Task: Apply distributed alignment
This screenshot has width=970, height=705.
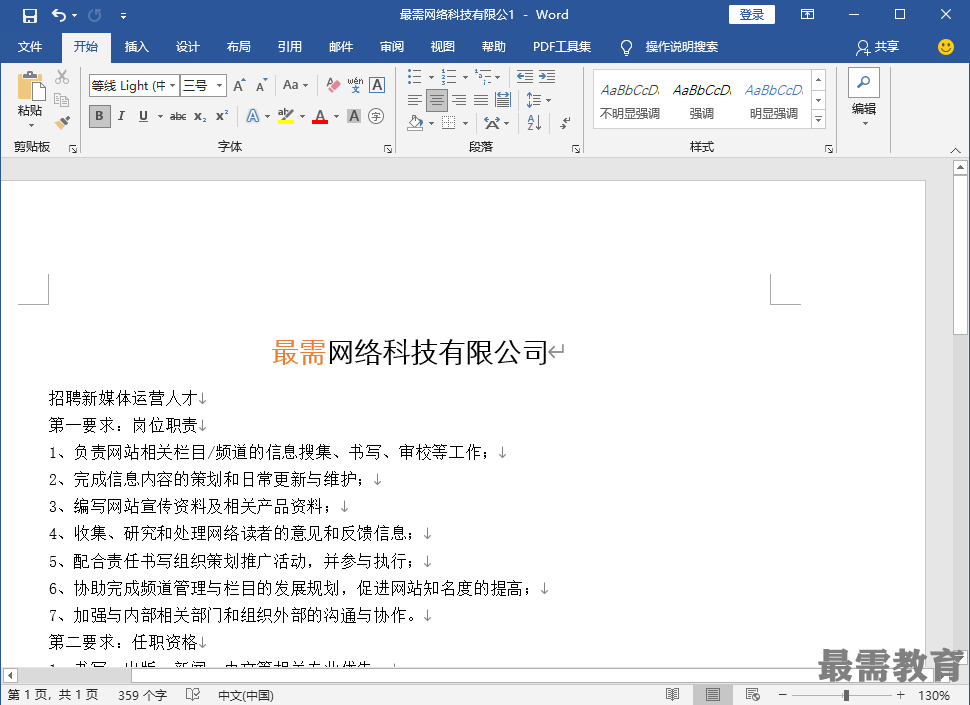Action: click(x=503, y=100)
